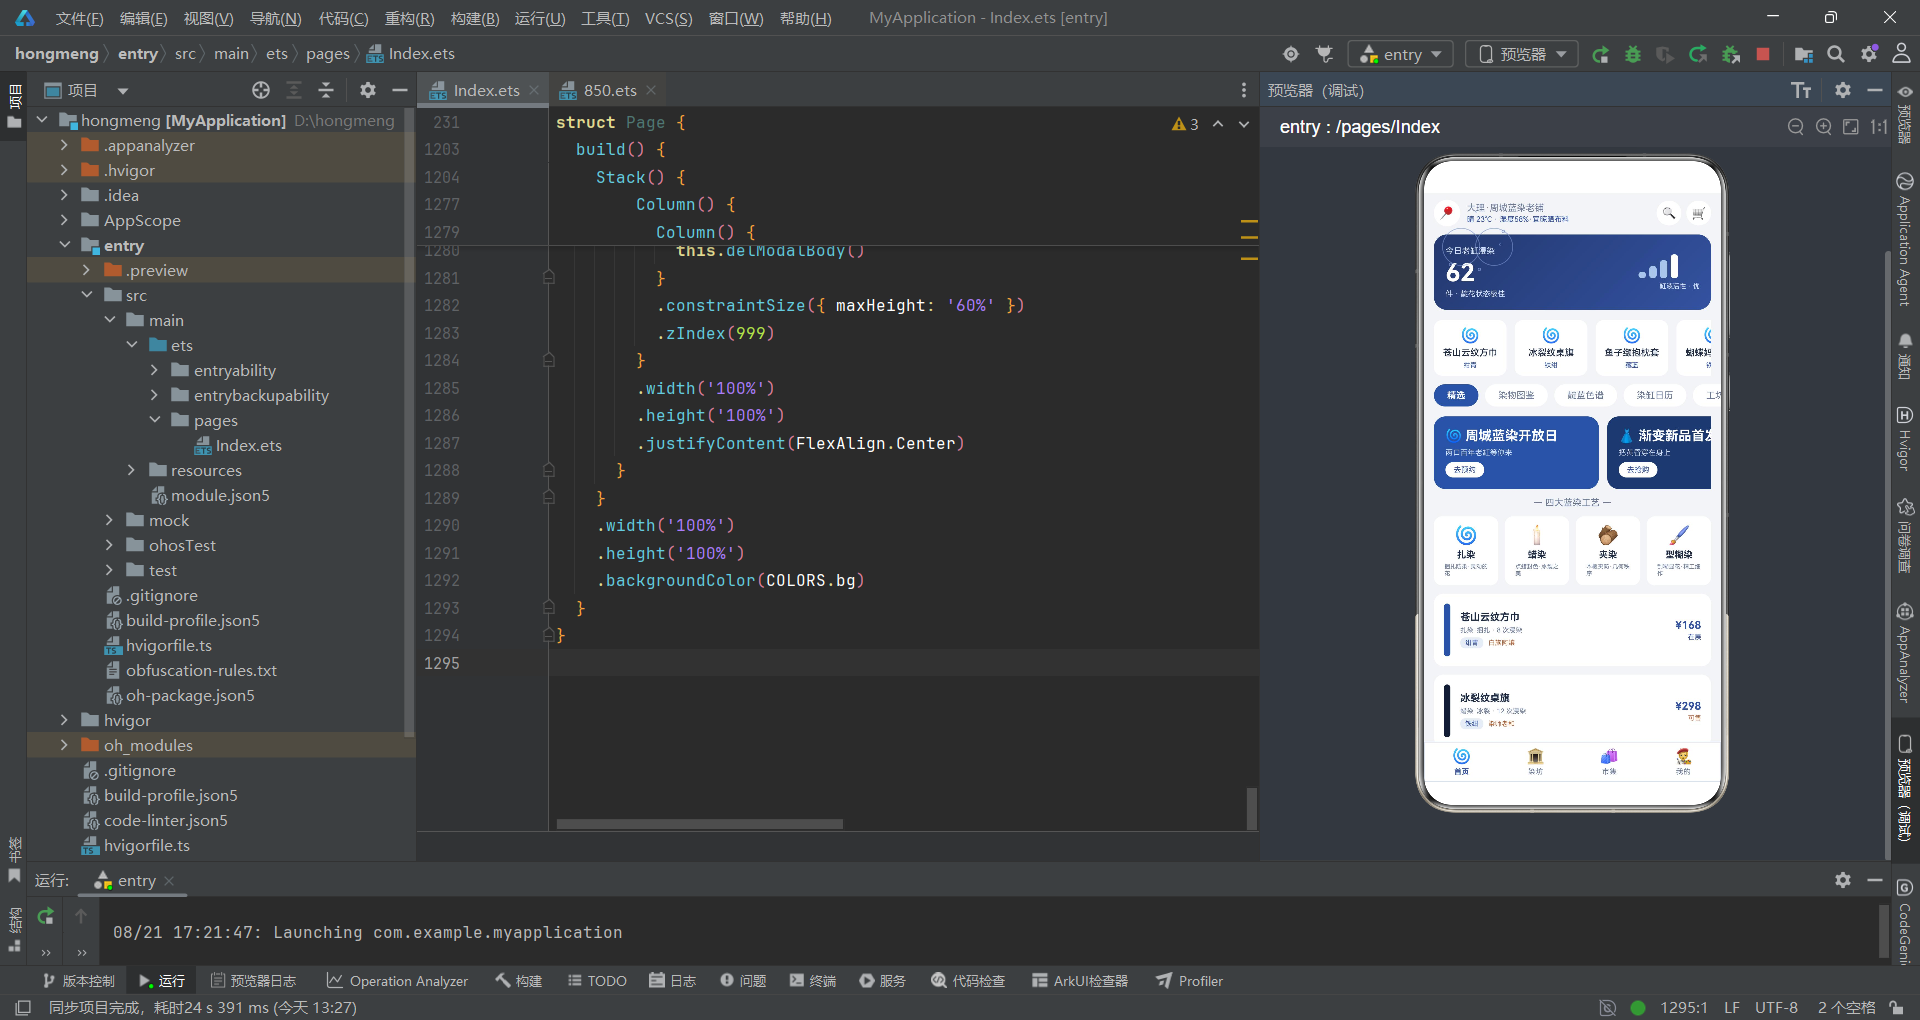Viewport: 1920px width, 1020px height.
Task: Open the project structure folder icon
Action: pos(1803,55)
